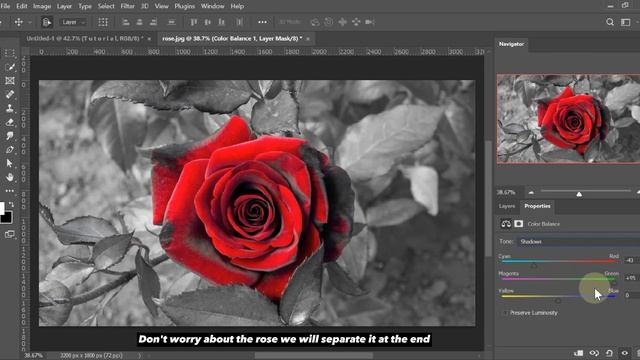
Task: Select the Smudge tool
Action: (x=10, y=136)
